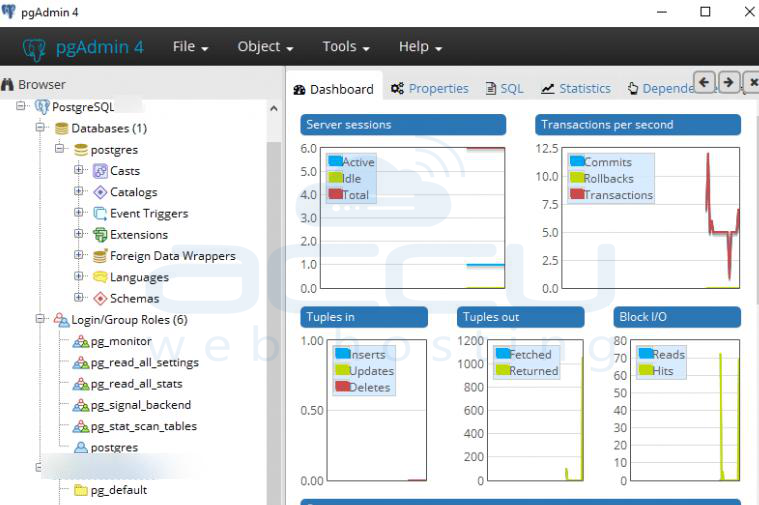Click the Foreign Data Wrappers icon

[100, 256]
